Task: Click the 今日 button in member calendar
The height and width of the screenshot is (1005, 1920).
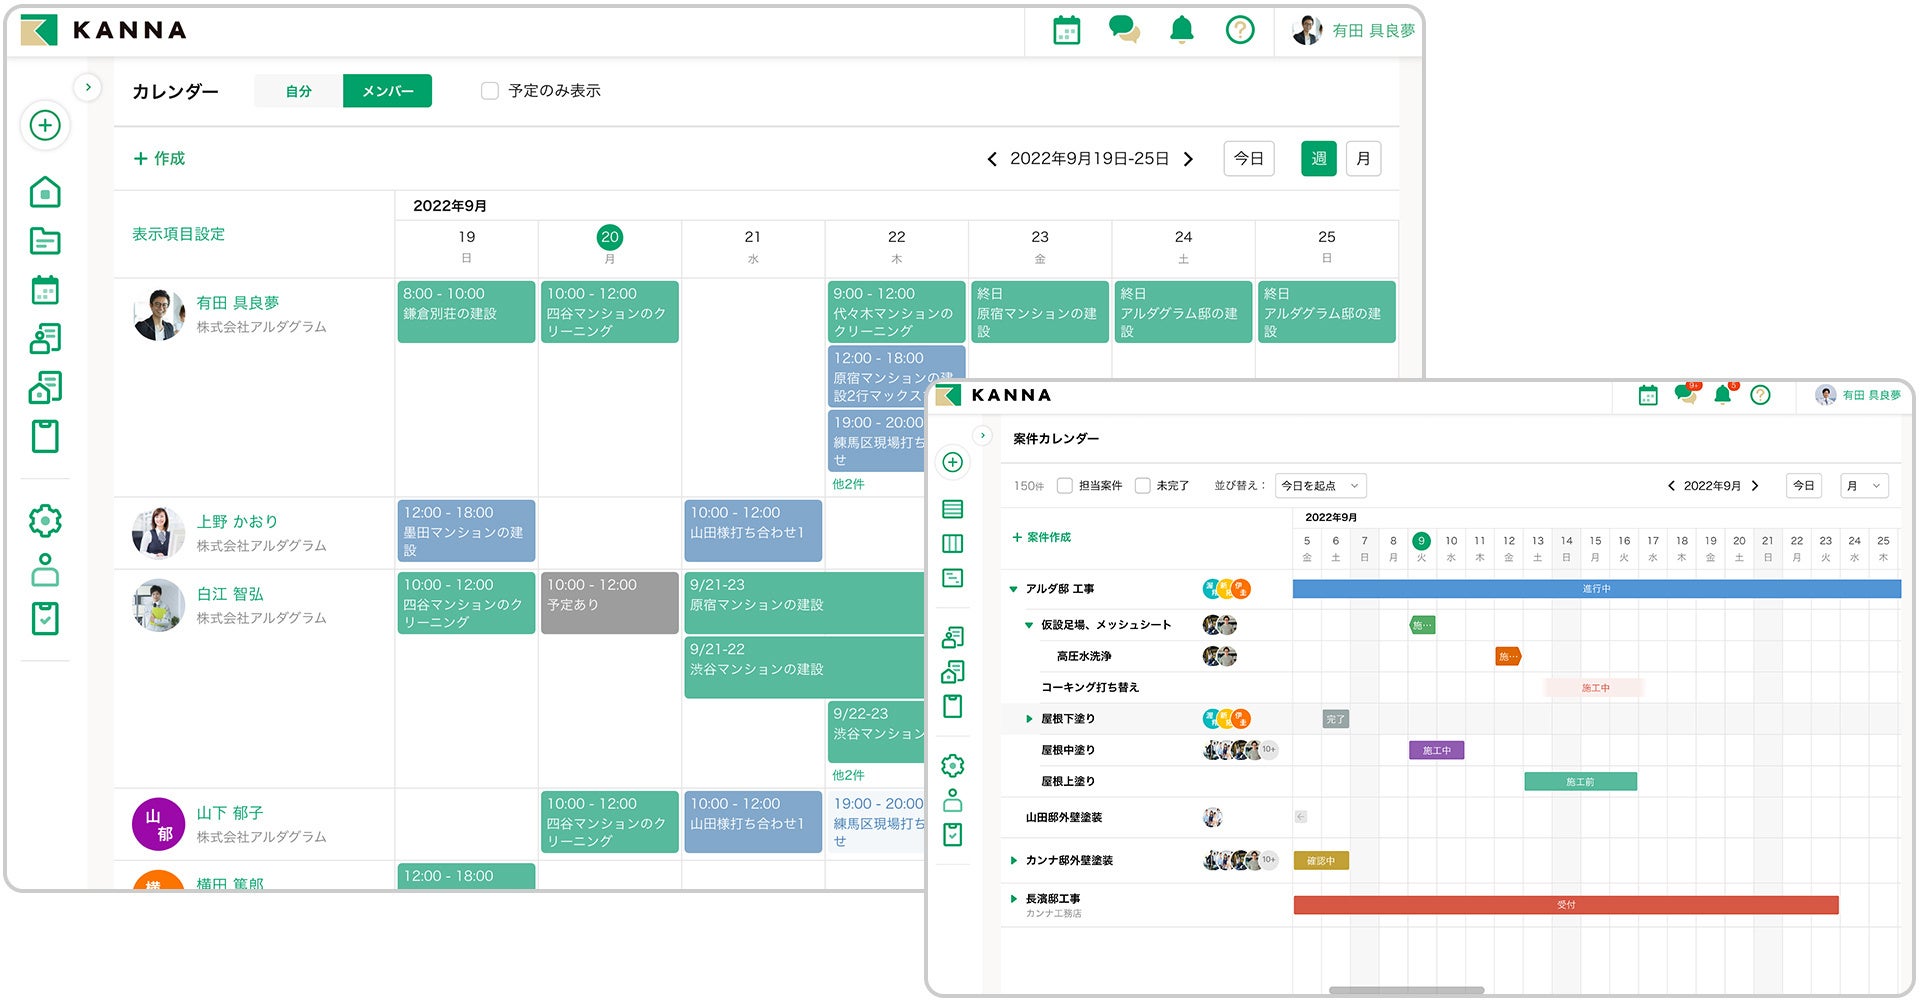Action: point(1248,159)
